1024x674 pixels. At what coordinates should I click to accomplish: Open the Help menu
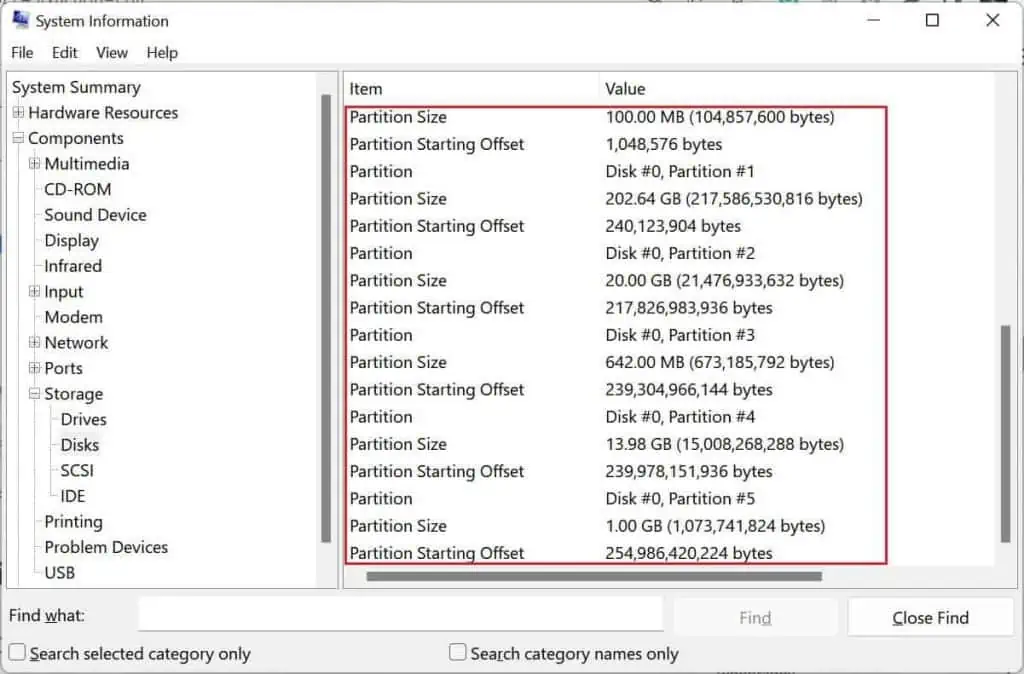coord(162,53)
